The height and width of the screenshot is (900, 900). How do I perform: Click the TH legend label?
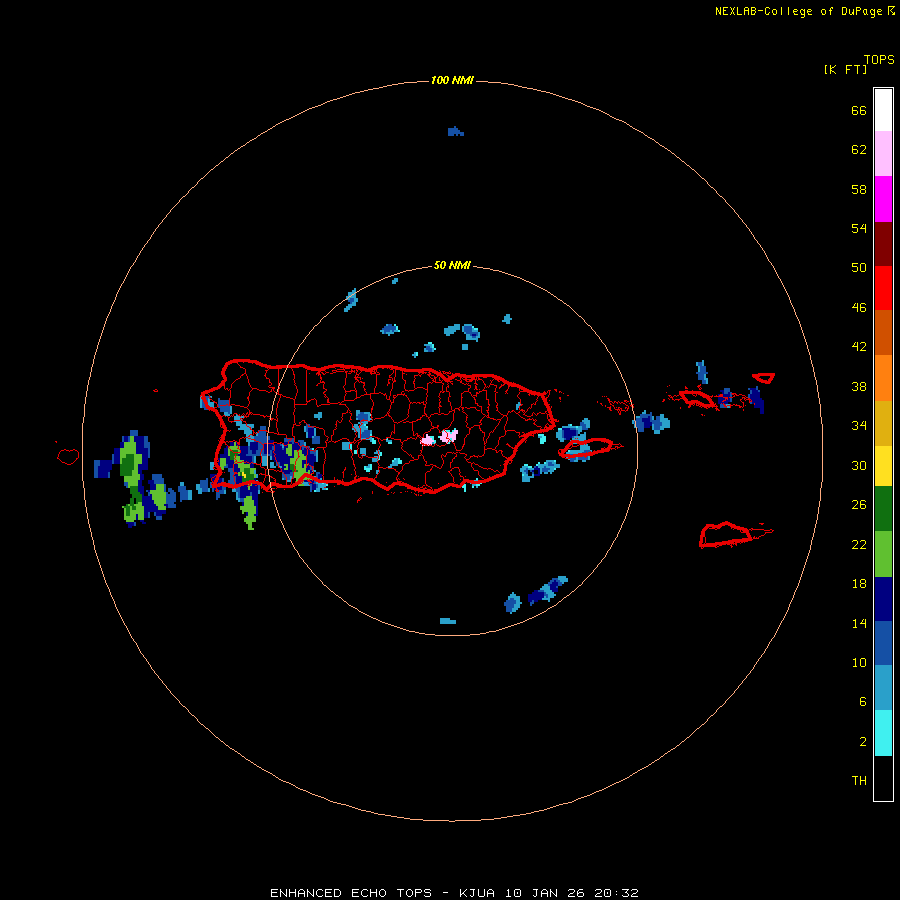click(x=859, y=780)
